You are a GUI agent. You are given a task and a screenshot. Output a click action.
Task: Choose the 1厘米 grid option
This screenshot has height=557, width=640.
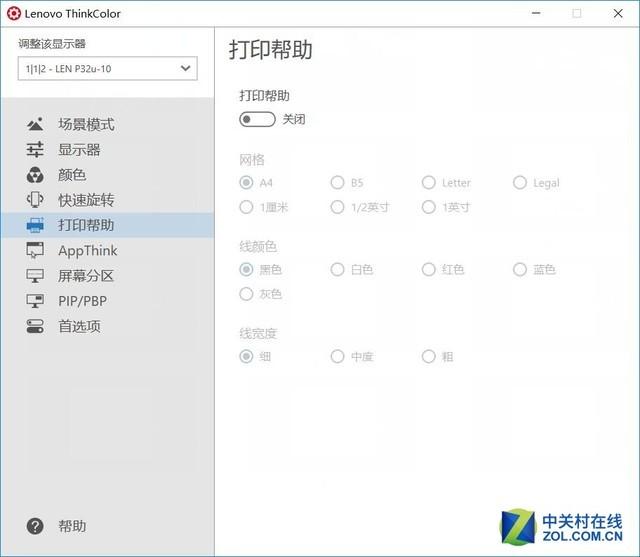(246, 207)
